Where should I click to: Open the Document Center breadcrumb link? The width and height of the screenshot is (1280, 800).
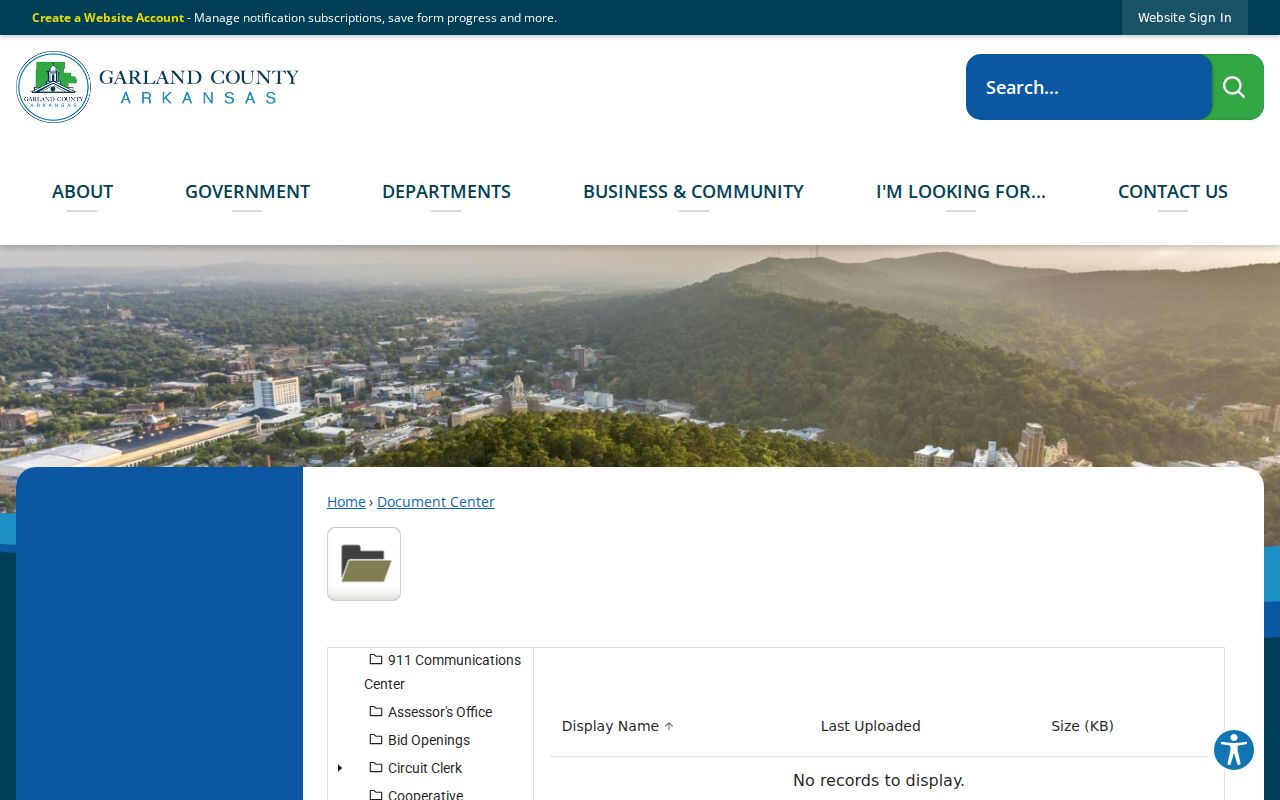436,502
